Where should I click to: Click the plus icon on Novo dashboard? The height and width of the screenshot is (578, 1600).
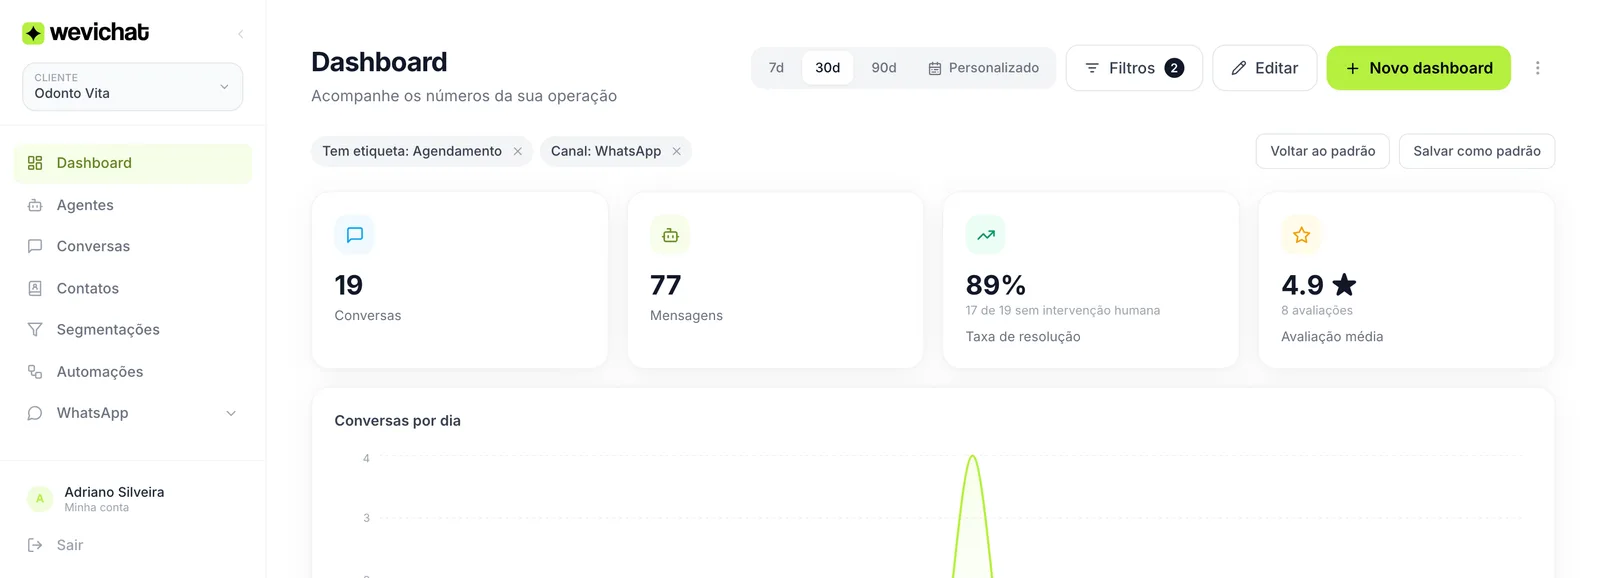1352,68
